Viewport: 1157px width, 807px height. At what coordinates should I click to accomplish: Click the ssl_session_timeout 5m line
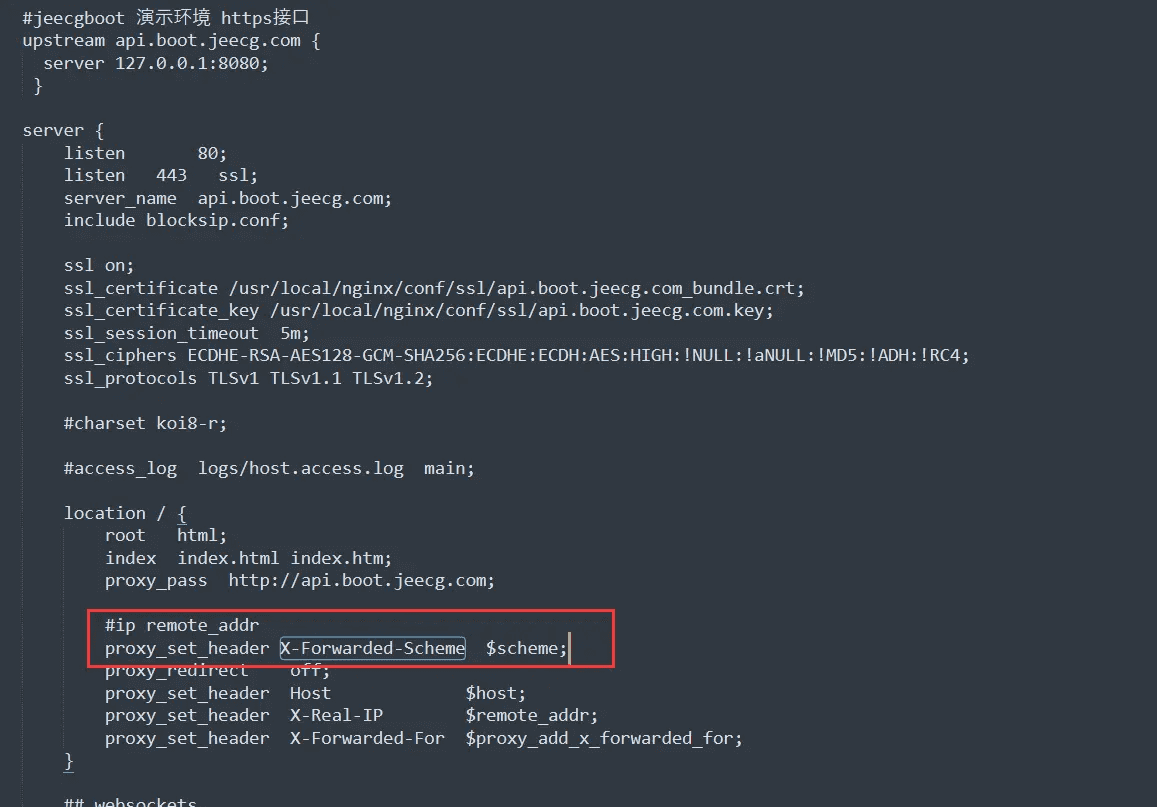tap(187, 333)
